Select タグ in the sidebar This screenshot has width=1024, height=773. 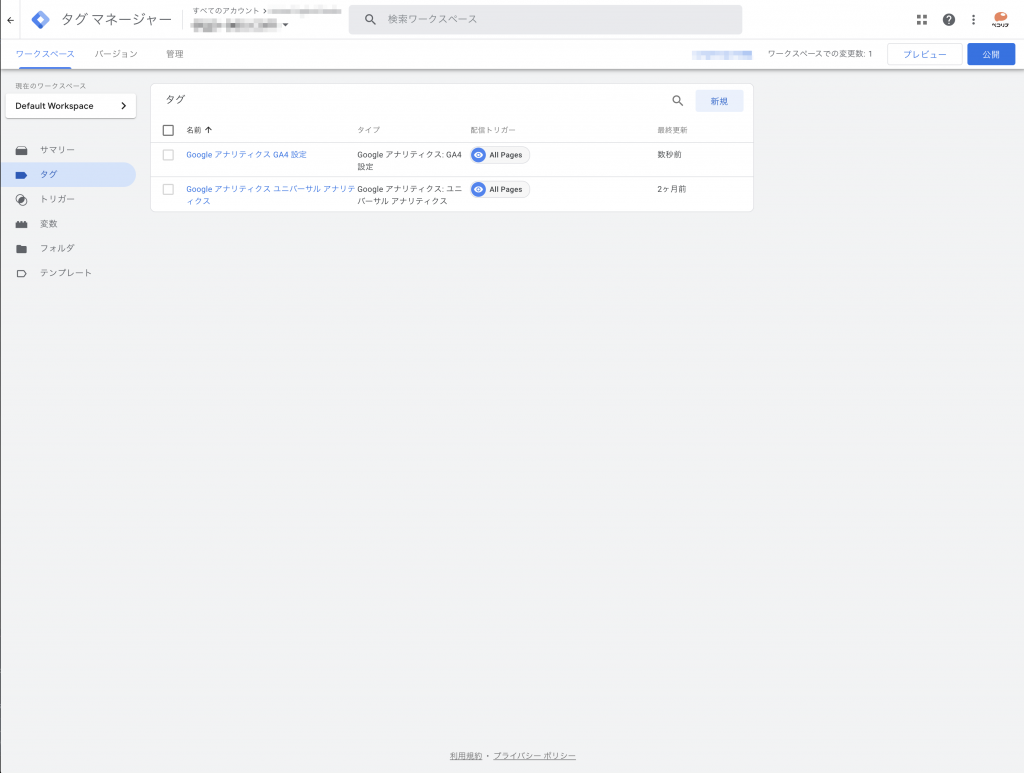tap(68, 175)
